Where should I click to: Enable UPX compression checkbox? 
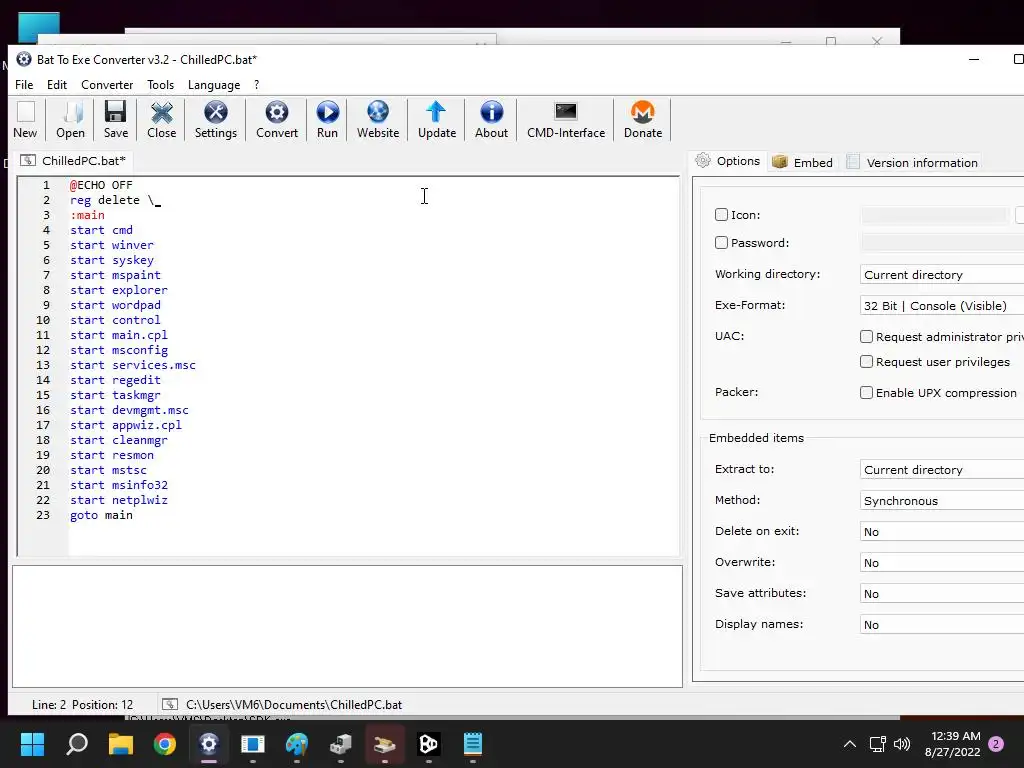tap(866, 392)
